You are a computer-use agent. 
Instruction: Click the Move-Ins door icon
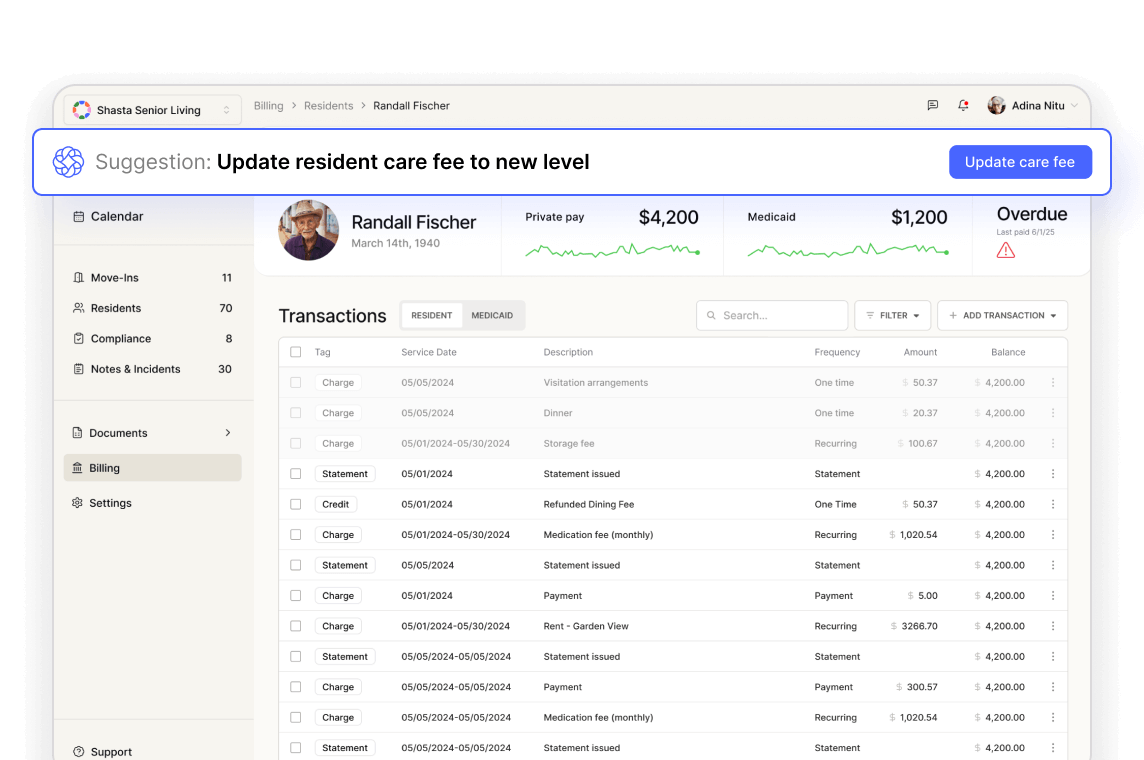78,278
